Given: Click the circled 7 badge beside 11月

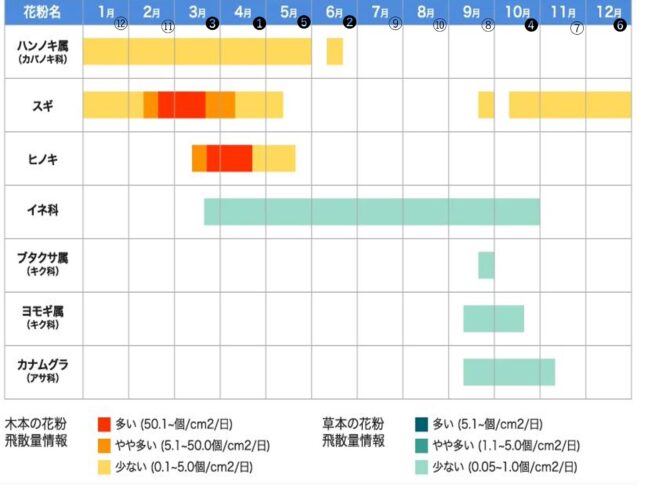Looking at the screenshot, I should (577, 28).
